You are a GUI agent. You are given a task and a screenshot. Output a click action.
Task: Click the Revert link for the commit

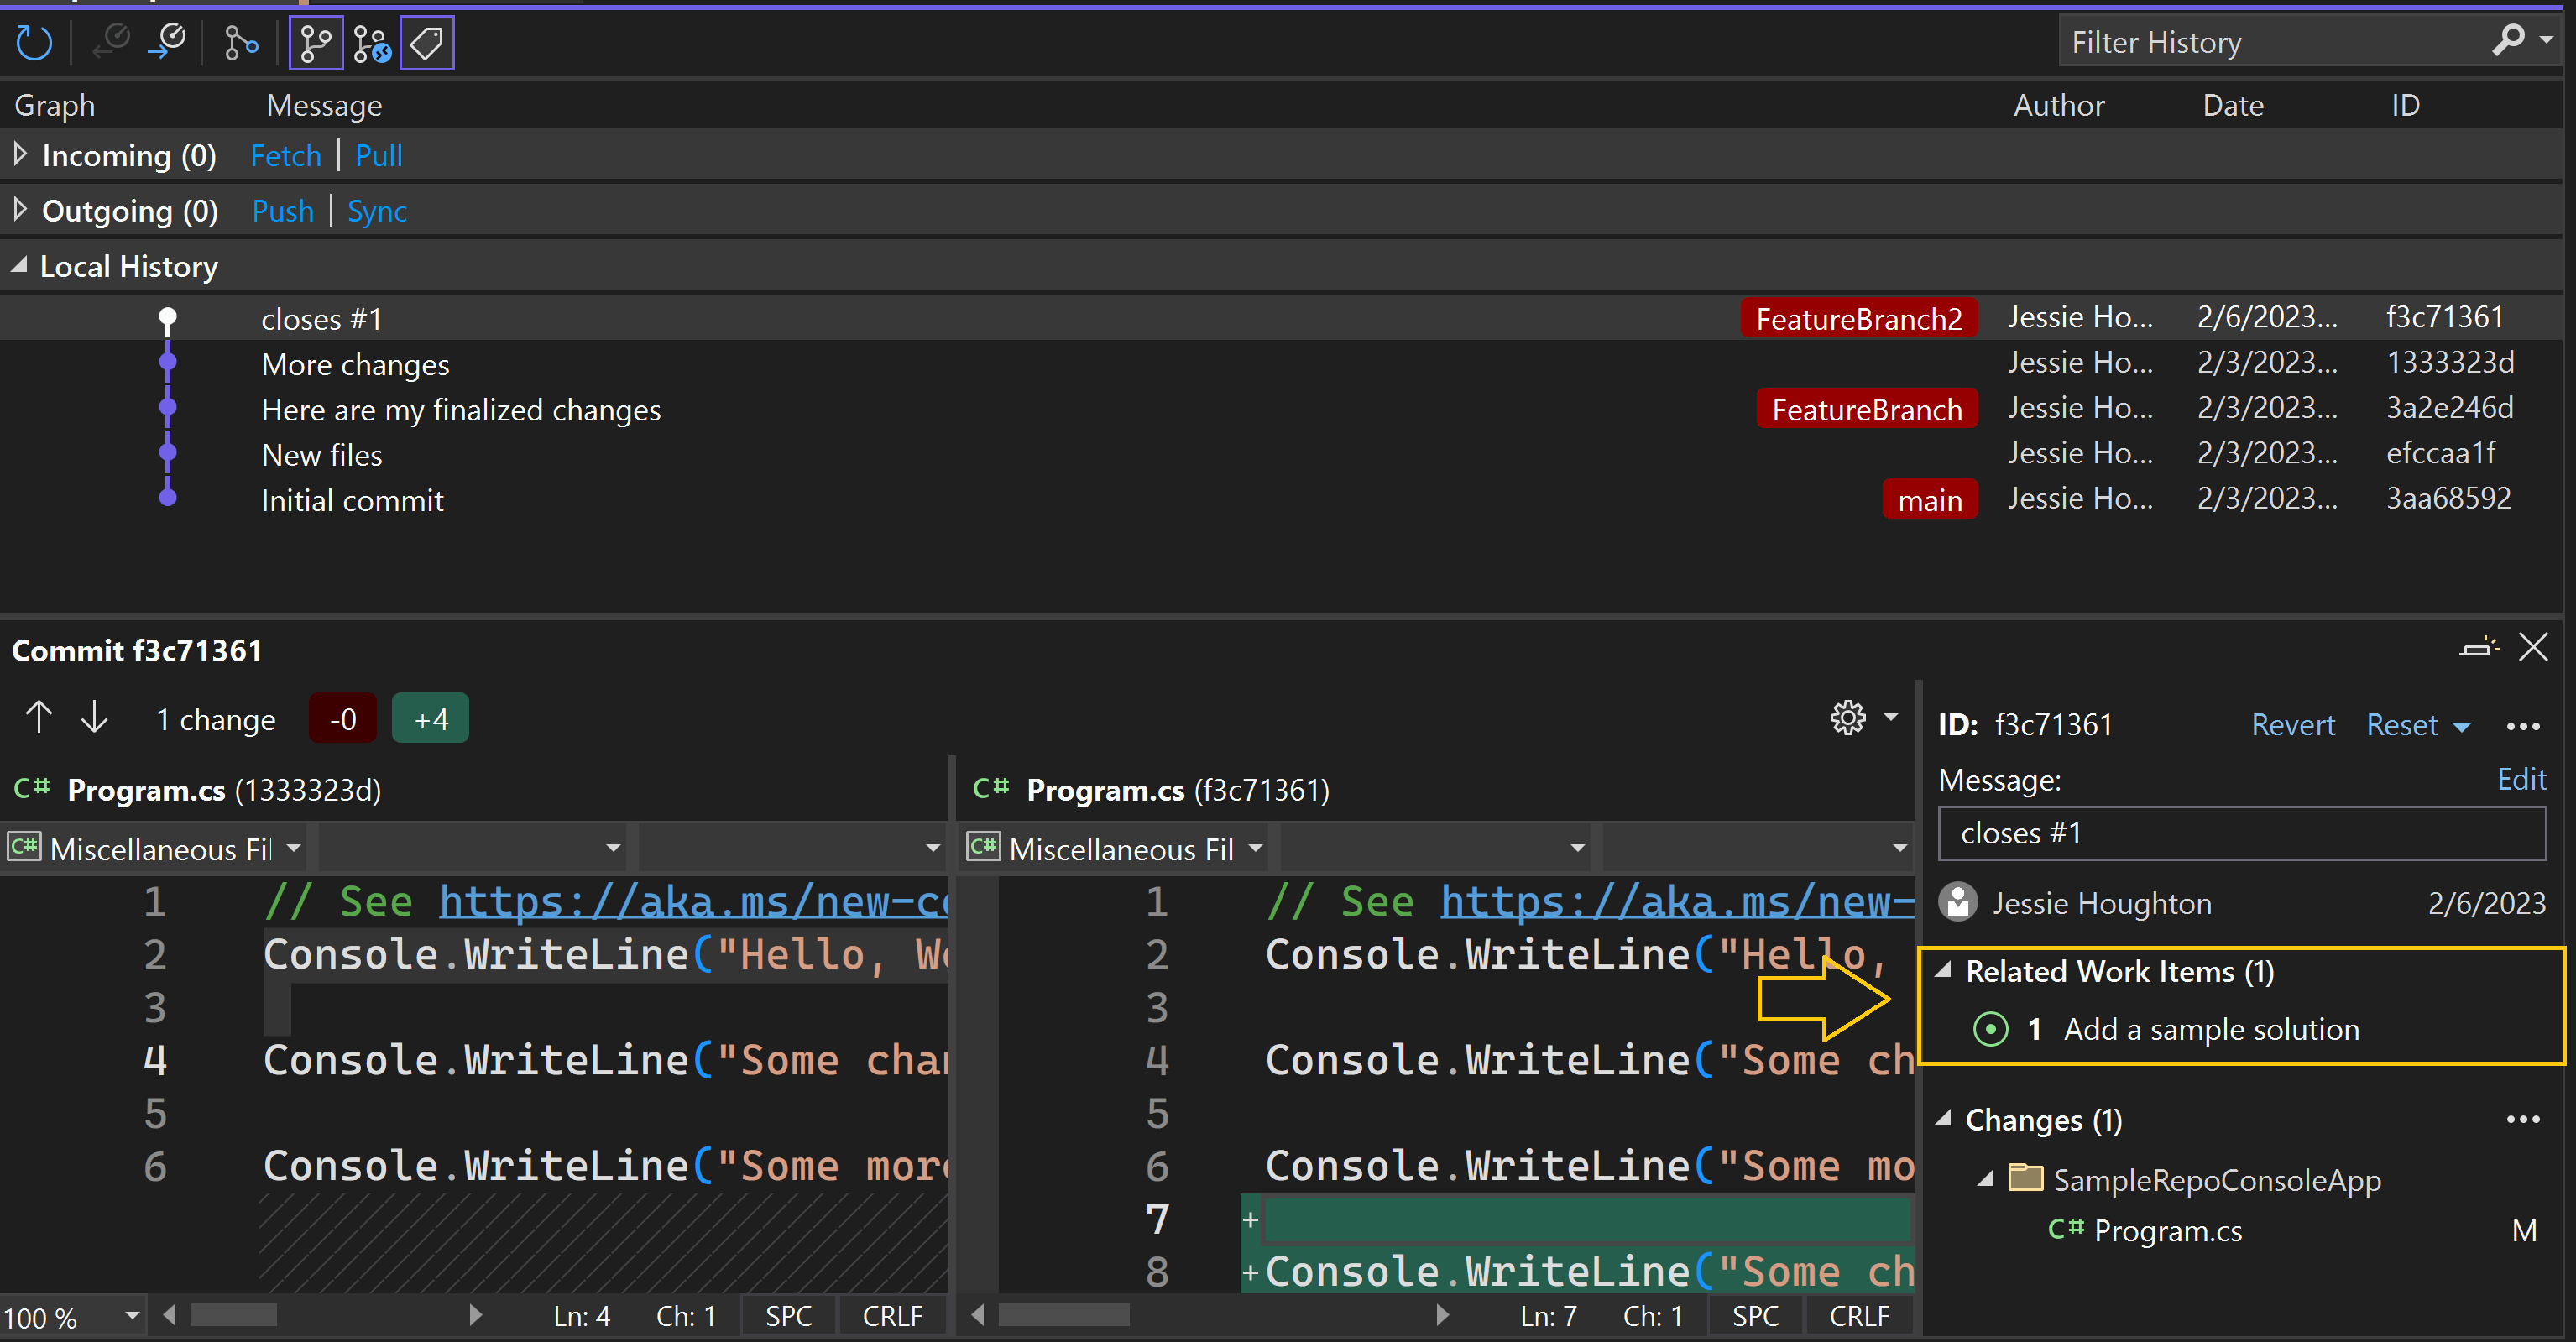point(2292,725)
